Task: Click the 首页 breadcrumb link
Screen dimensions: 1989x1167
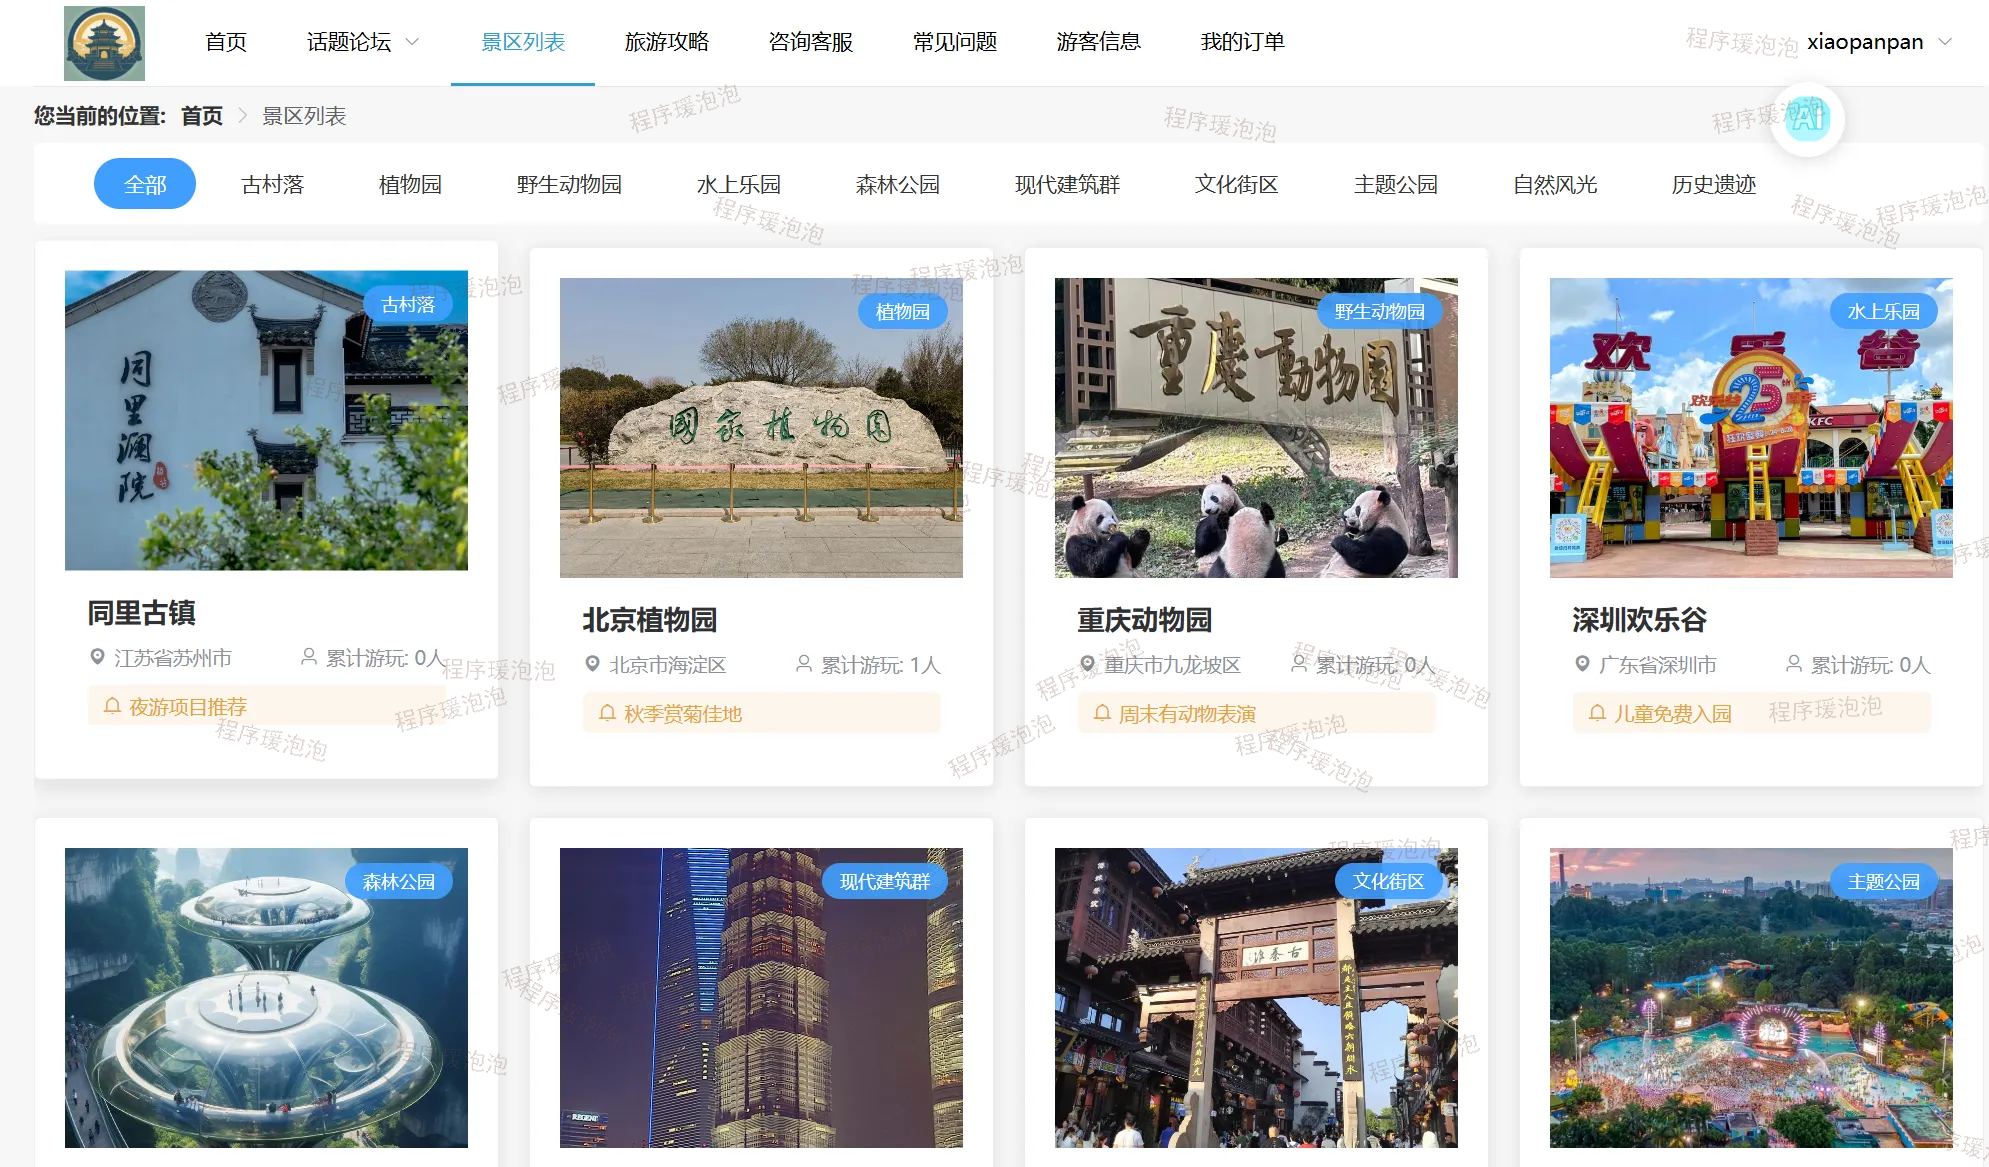Action: 201,116
